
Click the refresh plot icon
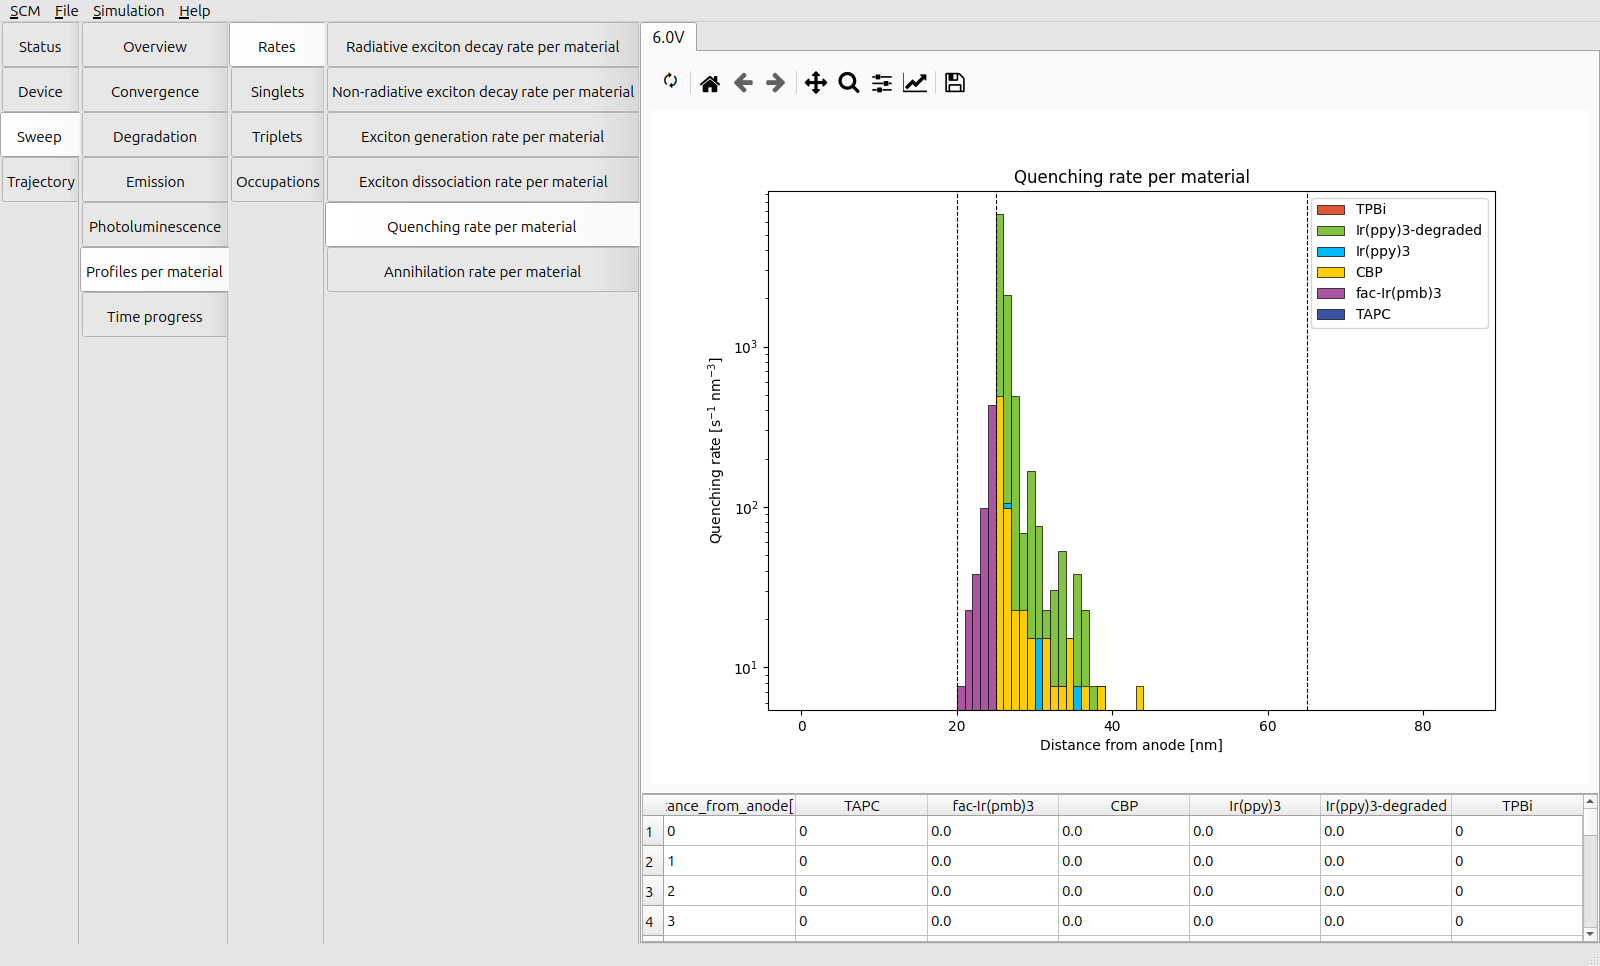(x=671, y=81)
